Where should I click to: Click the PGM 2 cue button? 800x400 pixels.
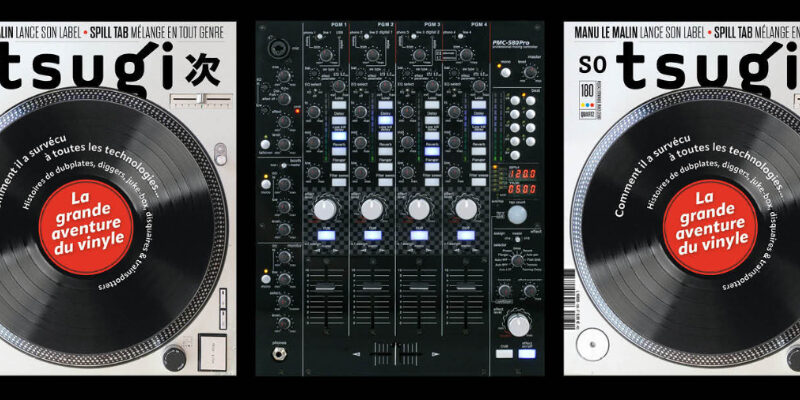(372, 235)
